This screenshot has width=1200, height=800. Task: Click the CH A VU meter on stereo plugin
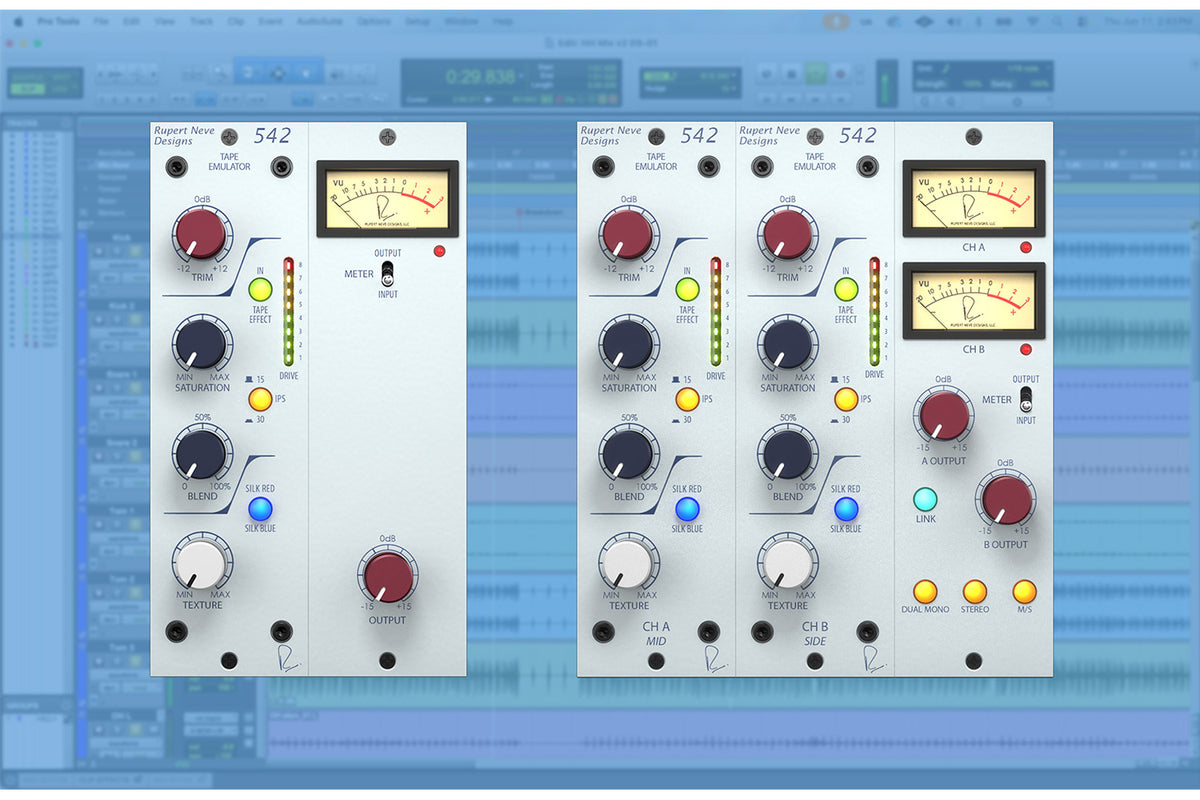click(x=974, y=198)
